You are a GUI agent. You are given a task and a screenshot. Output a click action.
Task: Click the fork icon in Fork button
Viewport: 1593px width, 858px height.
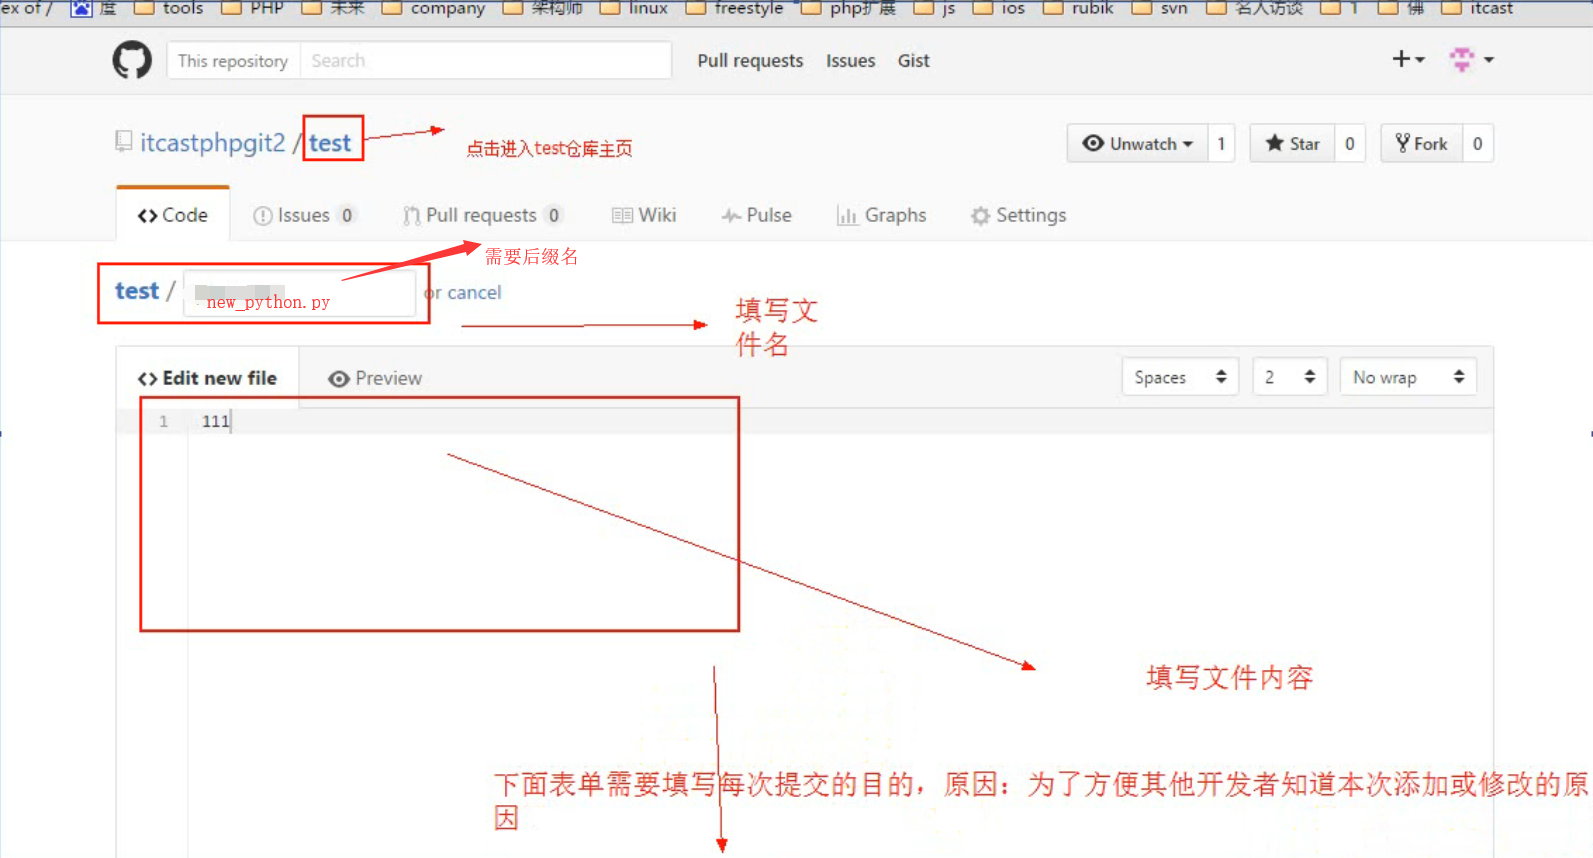[1403, 143]
